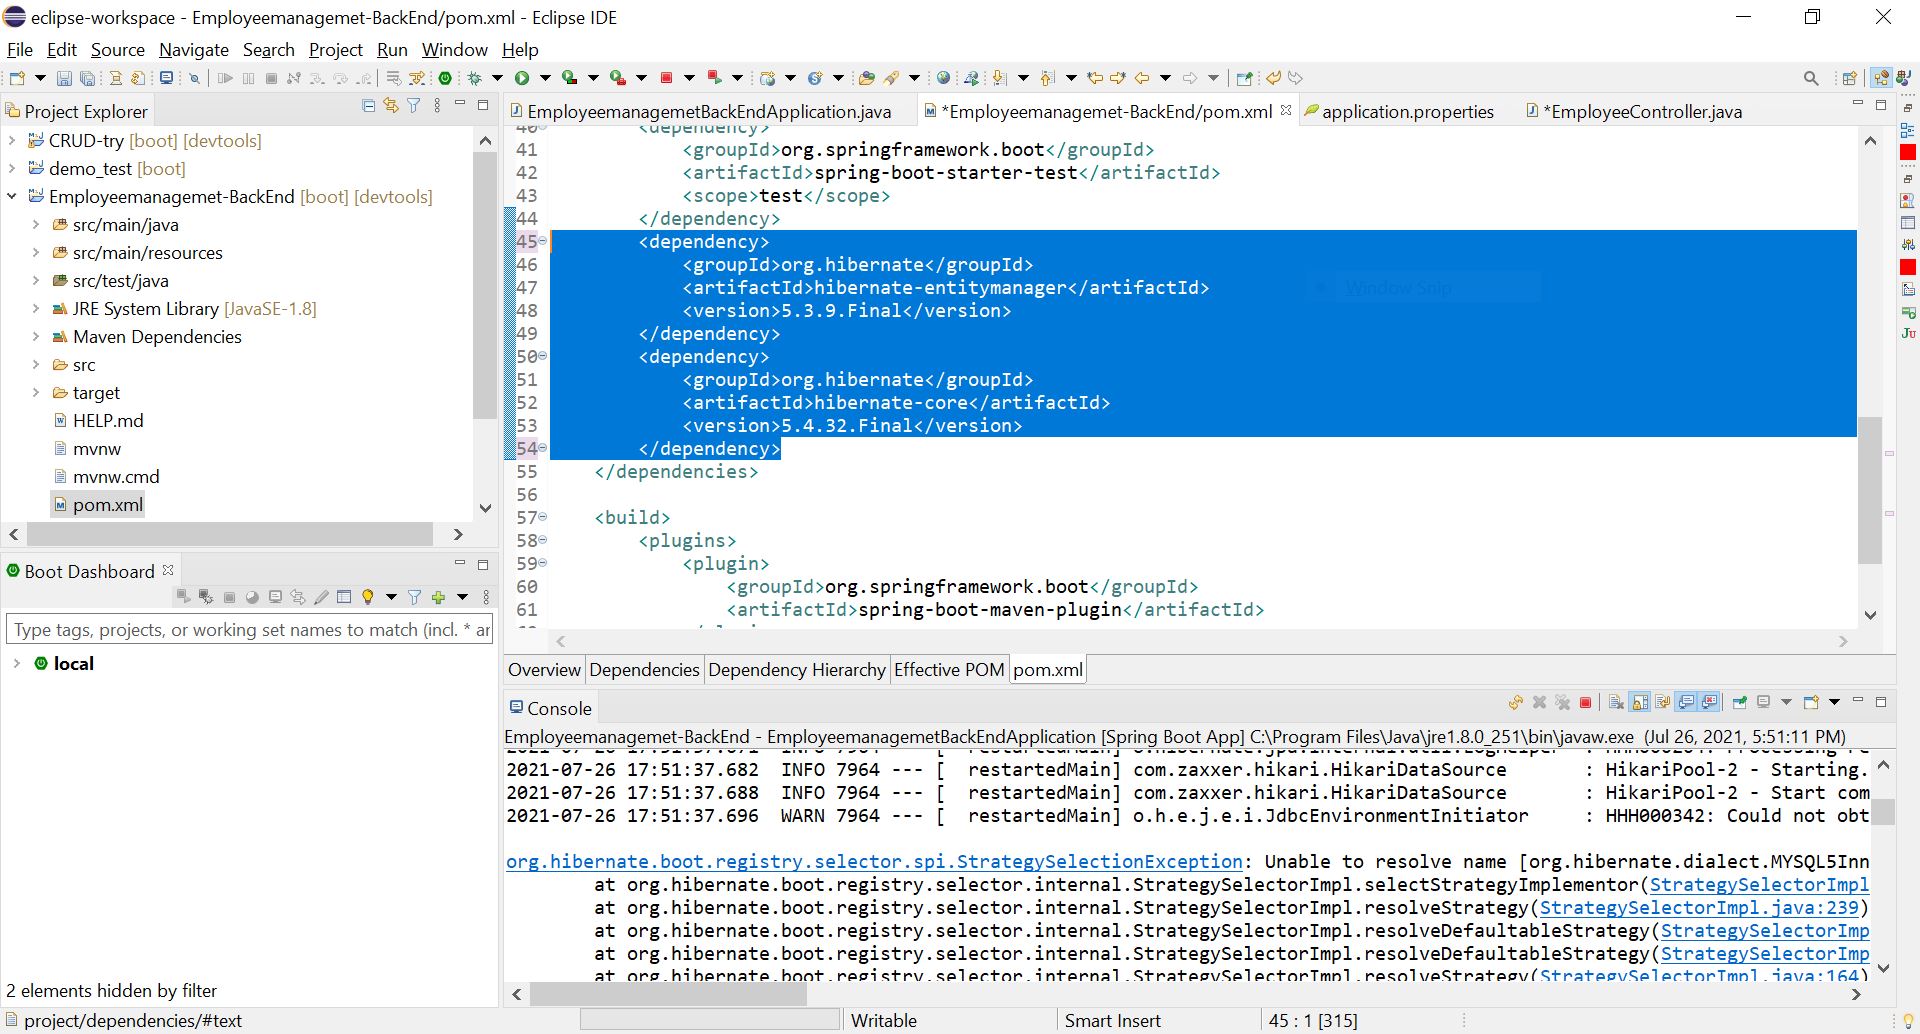Collapse all in Project Explorer
Image resolution: width=1920 pixels, height=1034 pixels.
[368, 105]
